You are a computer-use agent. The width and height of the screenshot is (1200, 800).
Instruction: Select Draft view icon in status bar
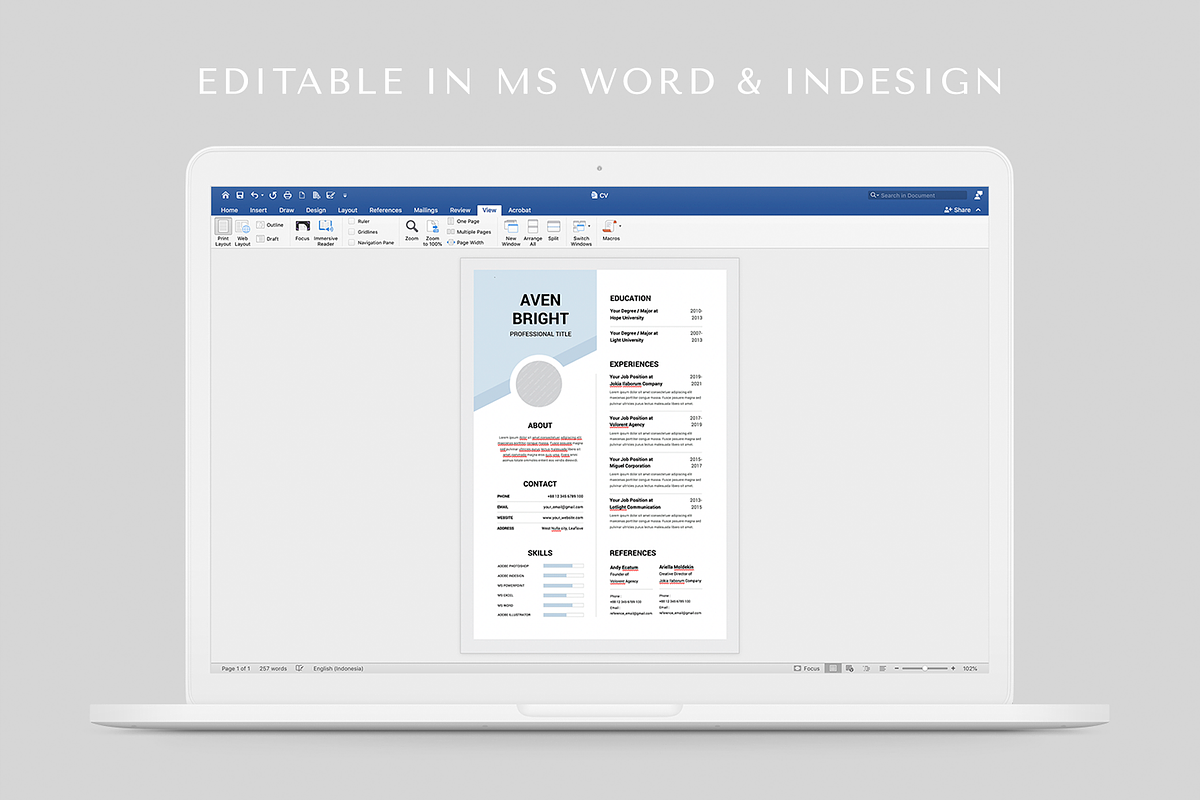(882, 668)
